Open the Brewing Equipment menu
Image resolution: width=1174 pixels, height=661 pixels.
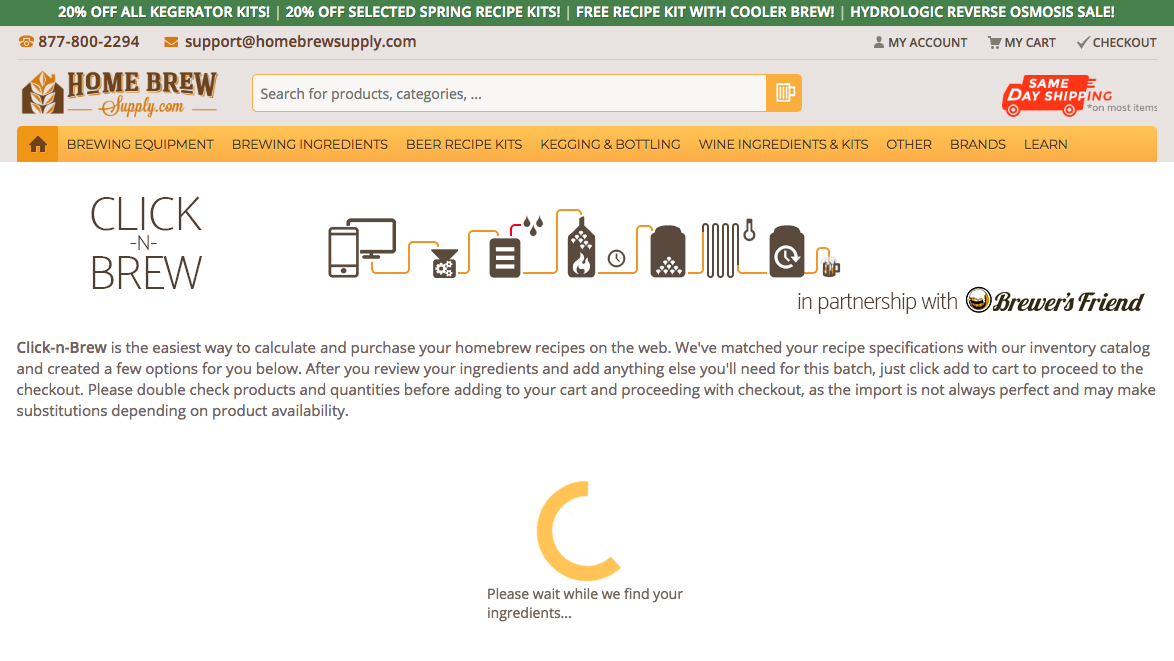tap(140, 144)
